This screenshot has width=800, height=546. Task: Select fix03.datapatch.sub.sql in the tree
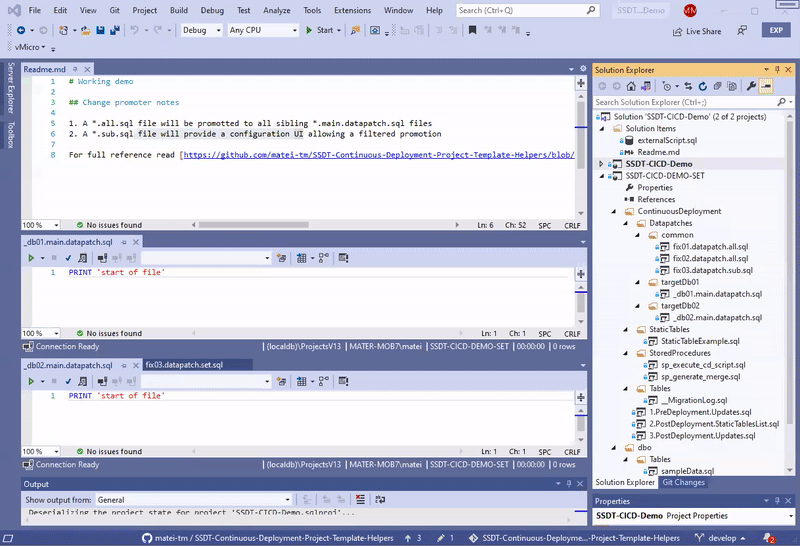(x=712, y=270)
